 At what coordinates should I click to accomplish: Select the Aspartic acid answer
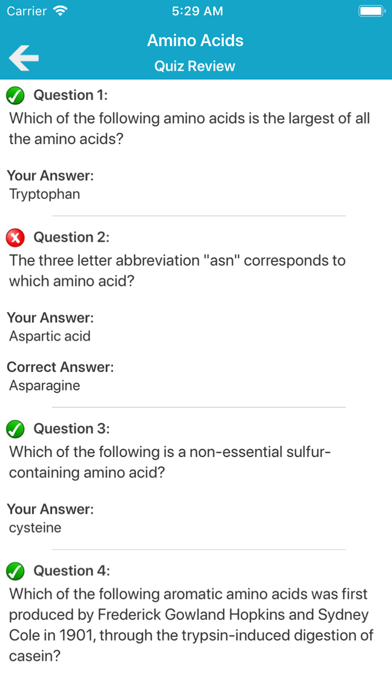pos(50,336)
